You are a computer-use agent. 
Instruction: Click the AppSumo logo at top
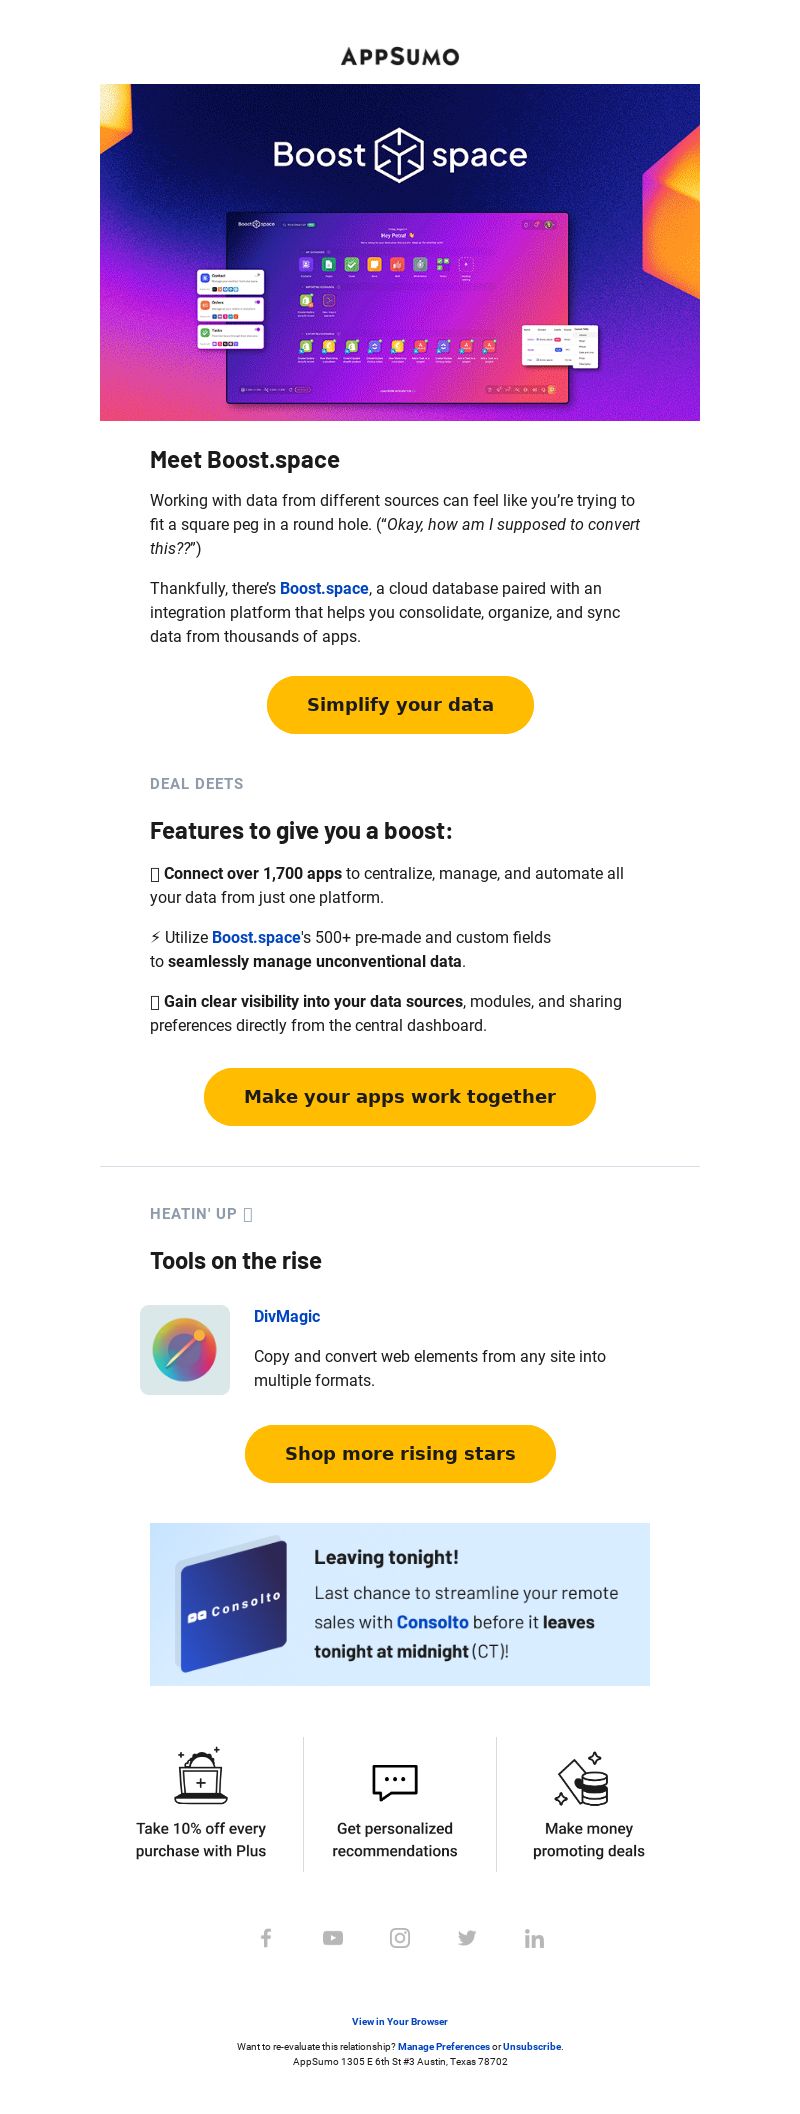pyautogui.click(x=400, y=56)
